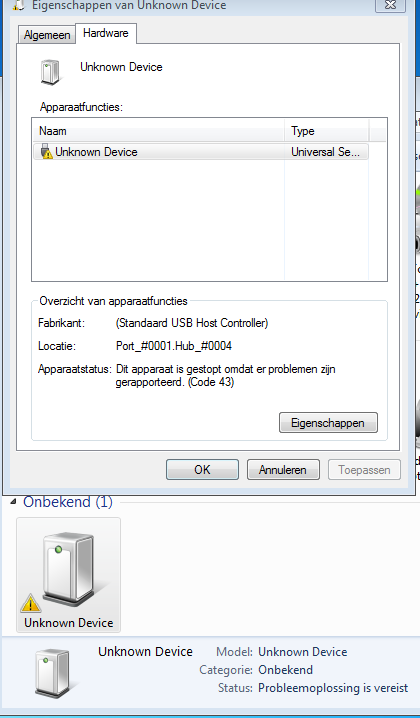Screen dimensions: 420x718
Task: Click the Universal Se... type cell
Action: click(x=325, y=152)
